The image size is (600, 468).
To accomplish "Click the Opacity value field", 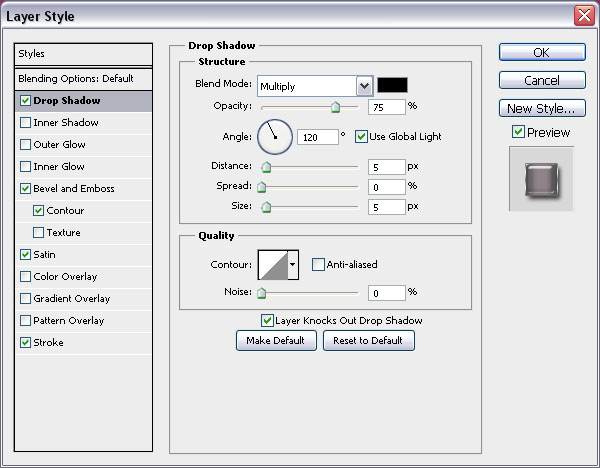I will tap(386, 107).
